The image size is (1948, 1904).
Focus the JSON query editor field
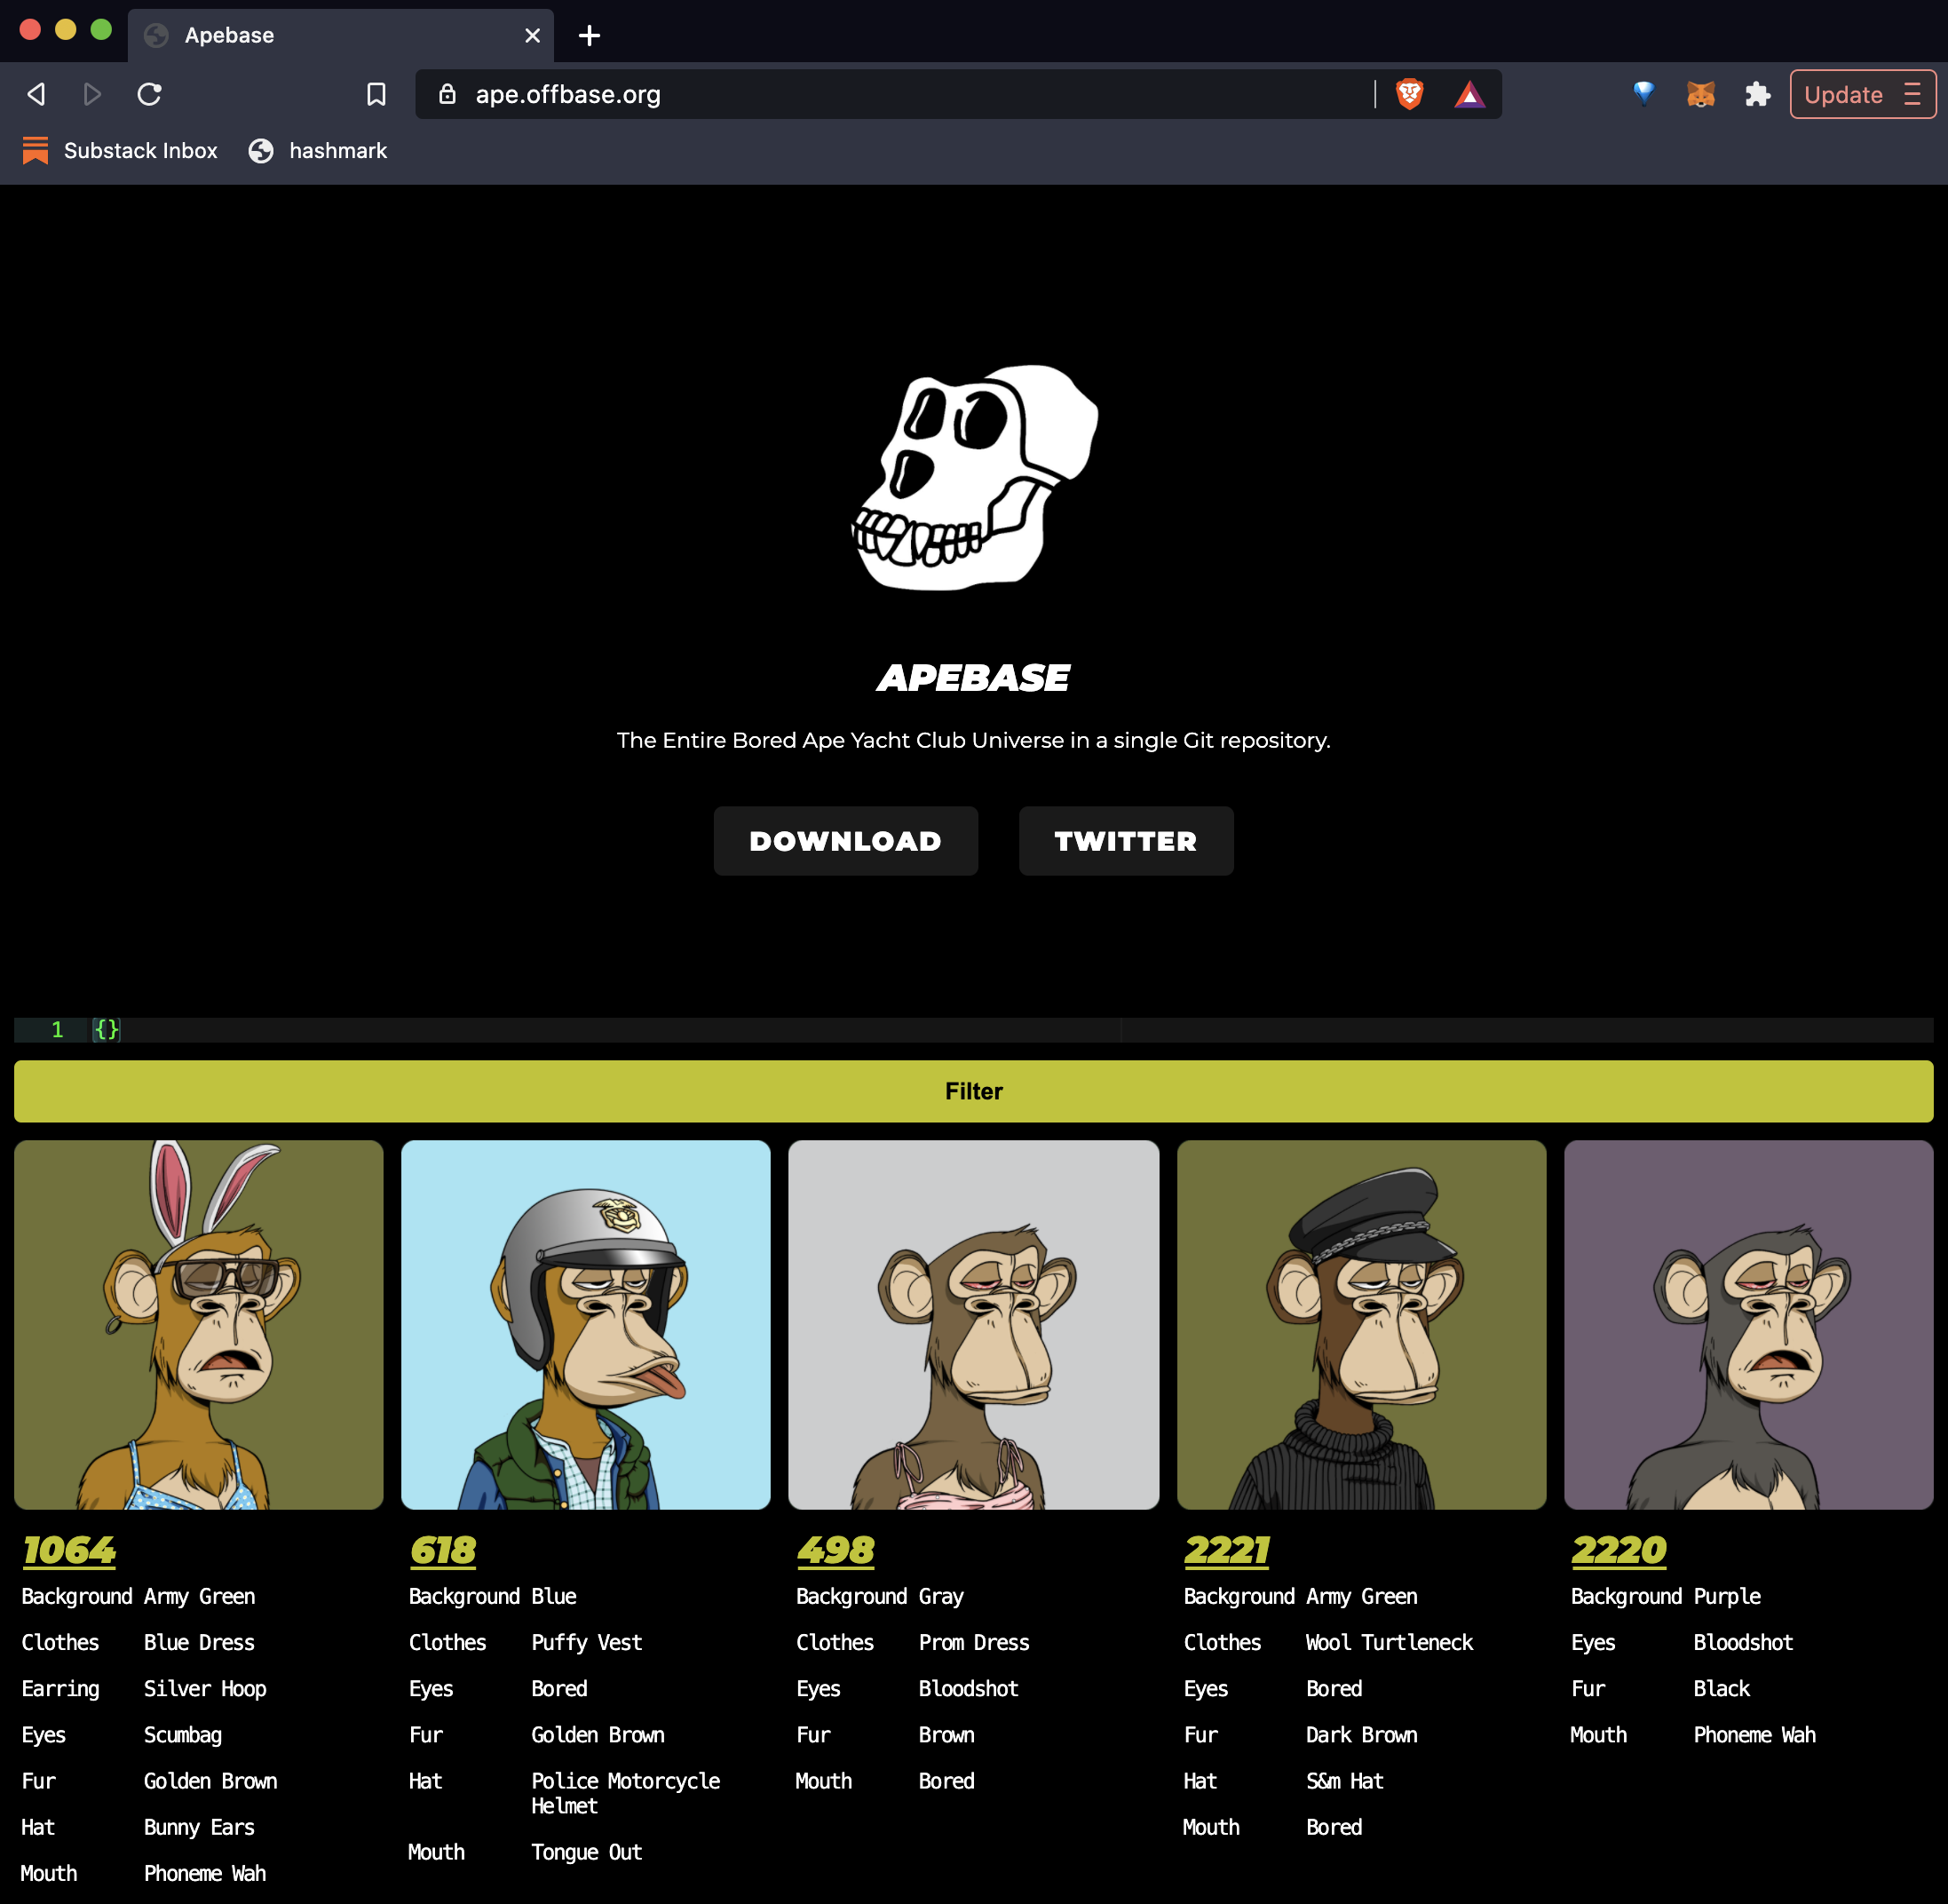[x=600, y=1029]
